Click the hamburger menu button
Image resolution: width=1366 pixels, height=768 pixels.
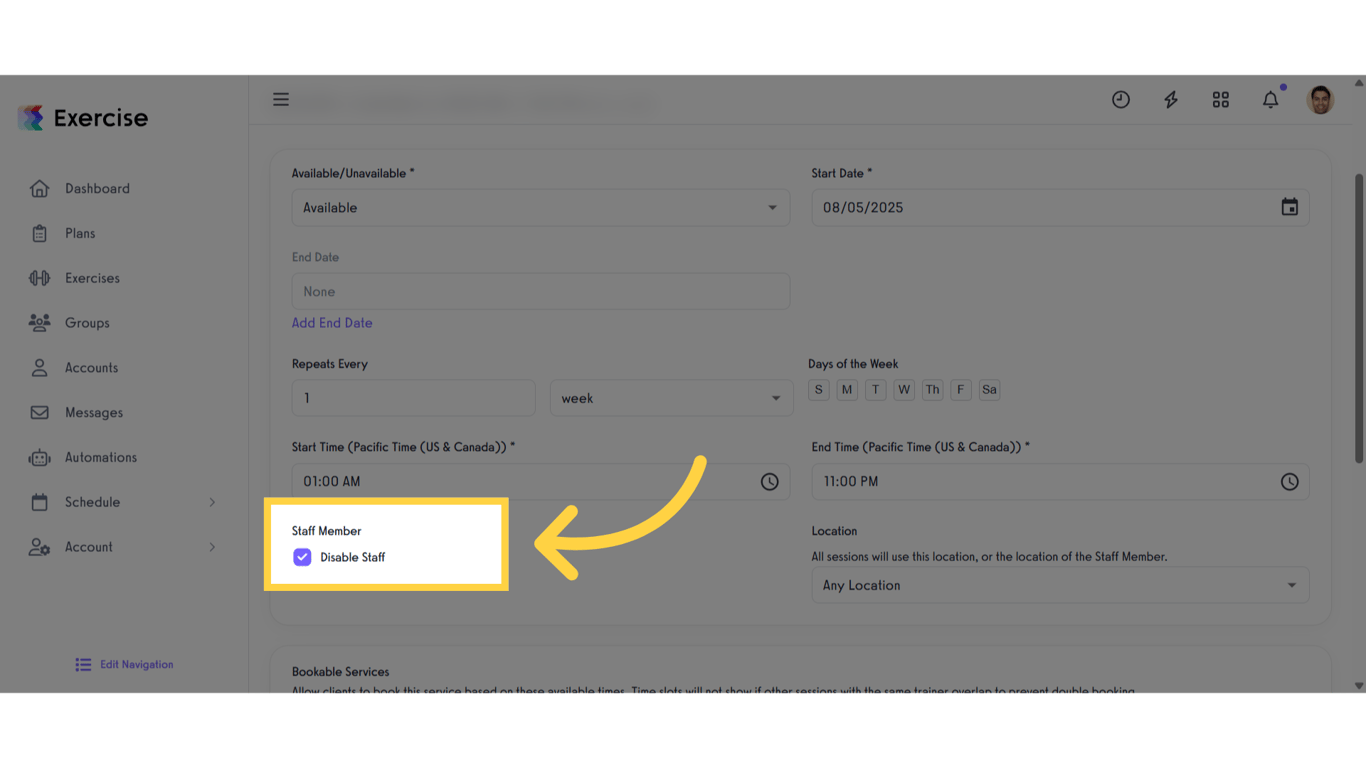click(280, 99)
